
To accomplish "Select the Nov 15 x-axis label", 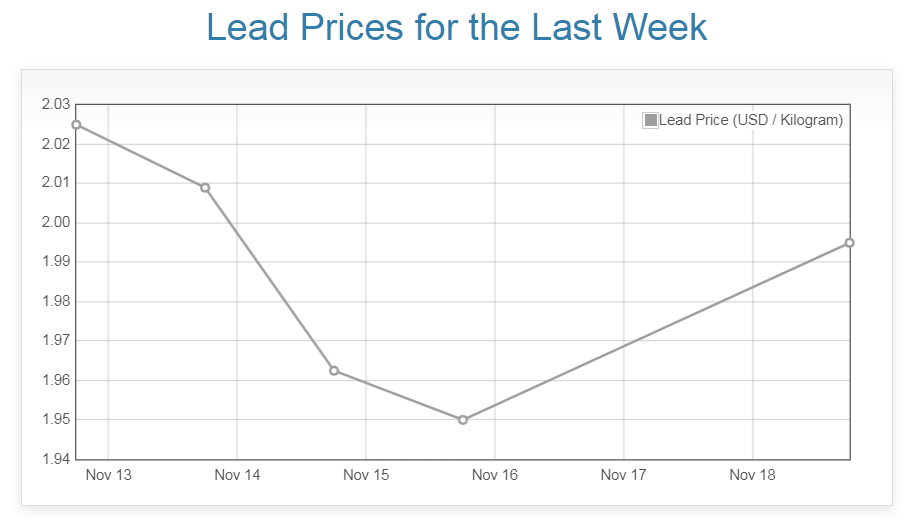I will (x=366, y=475).
